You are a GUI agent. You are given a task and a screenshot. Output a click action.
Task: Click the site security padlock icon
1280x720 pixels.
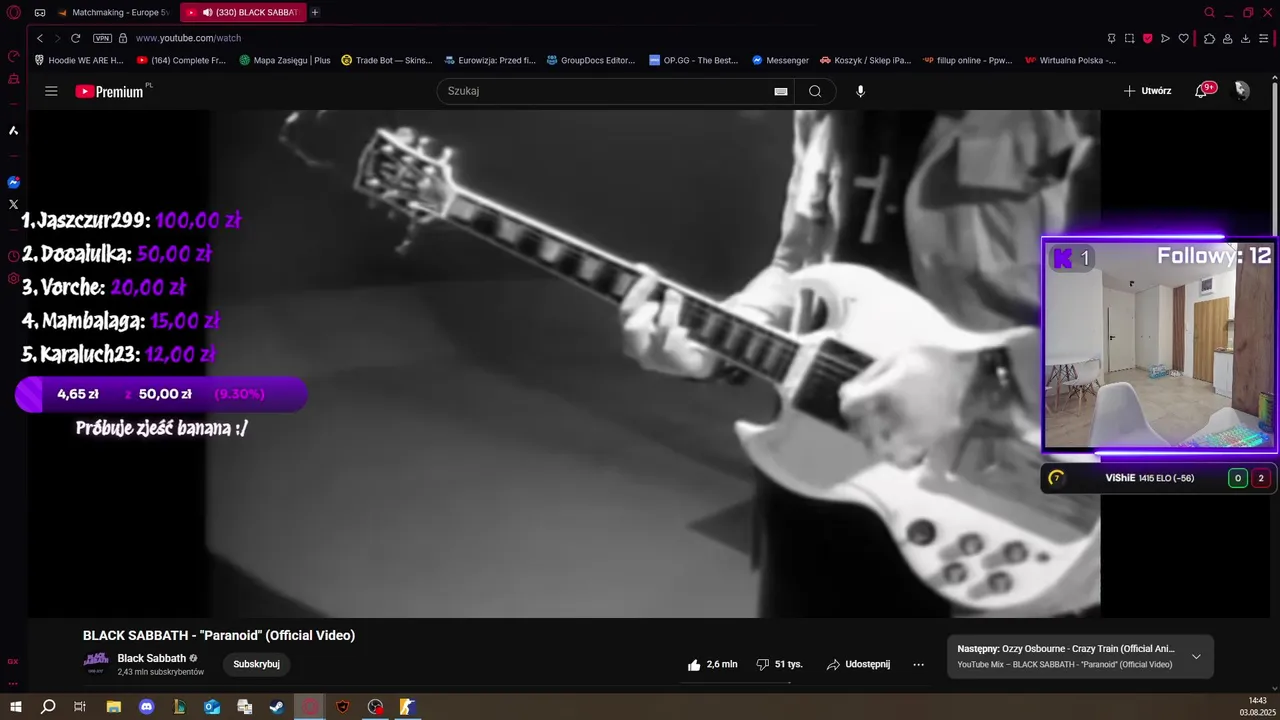[x=123, y=38]
